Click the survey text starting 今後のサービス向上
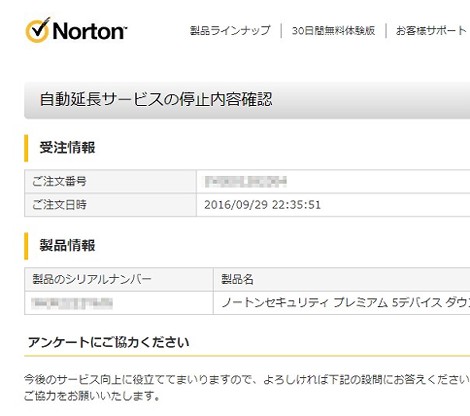 [x=247, y=379]
